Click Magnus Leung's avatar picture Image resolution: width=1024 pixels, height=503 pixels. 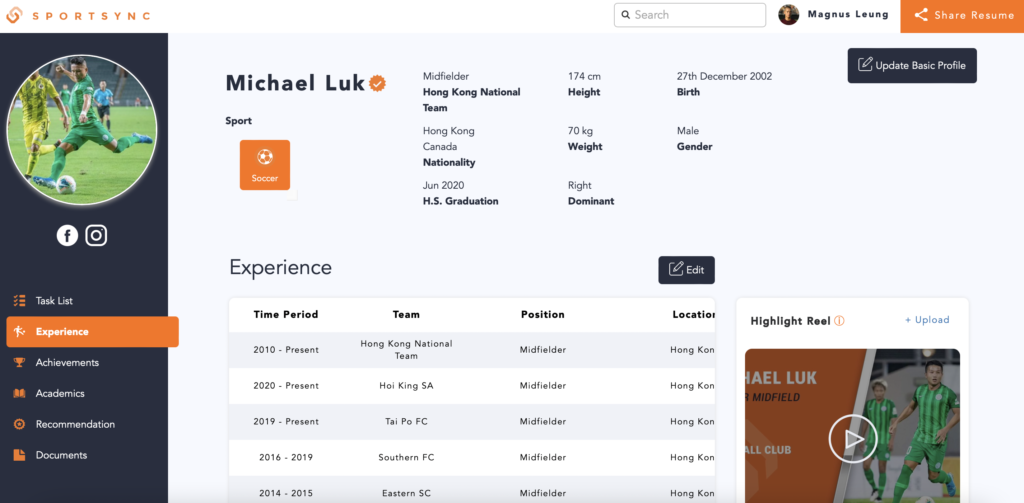pyautogui.click(x=789, y=15)
